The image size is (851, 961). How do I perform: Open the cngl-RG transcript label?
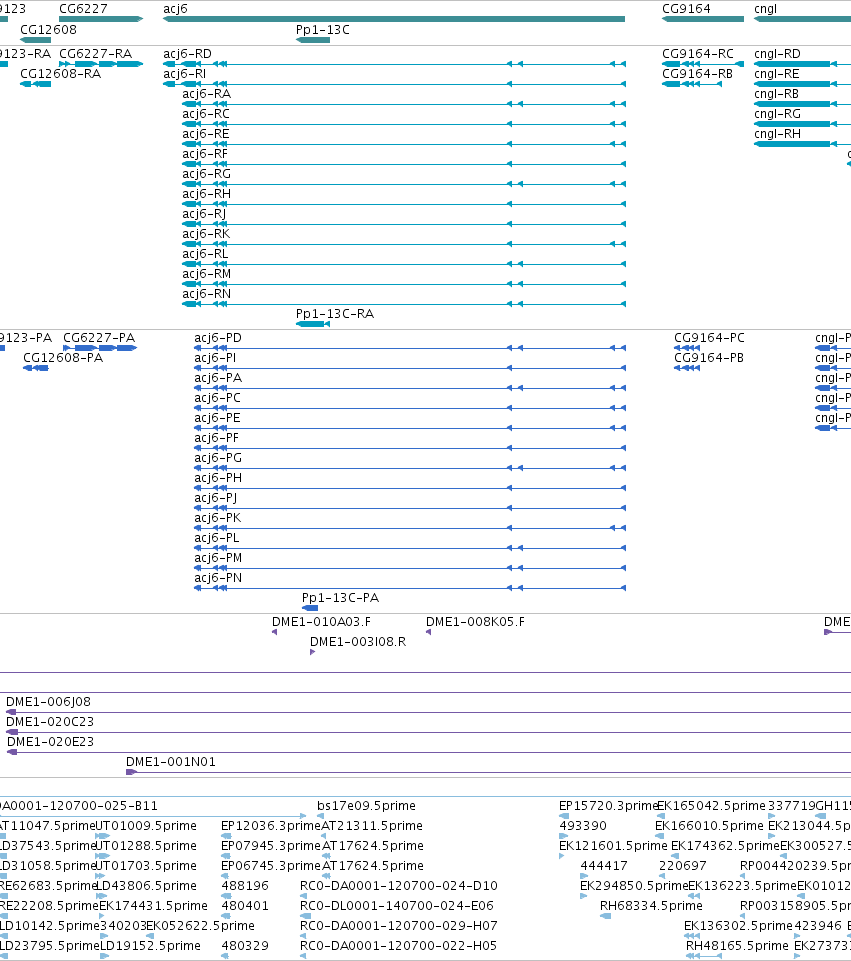click(777, 113)
